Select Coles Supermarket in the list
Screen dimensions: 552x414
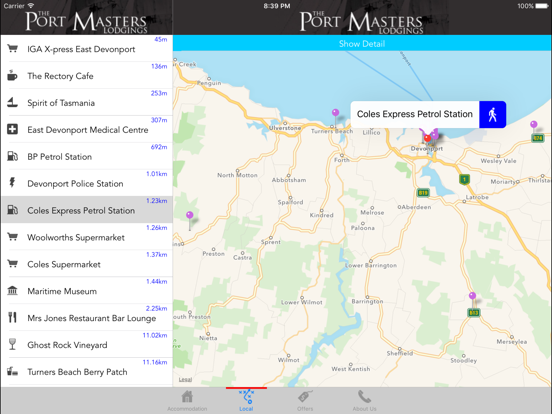(87, 264)
